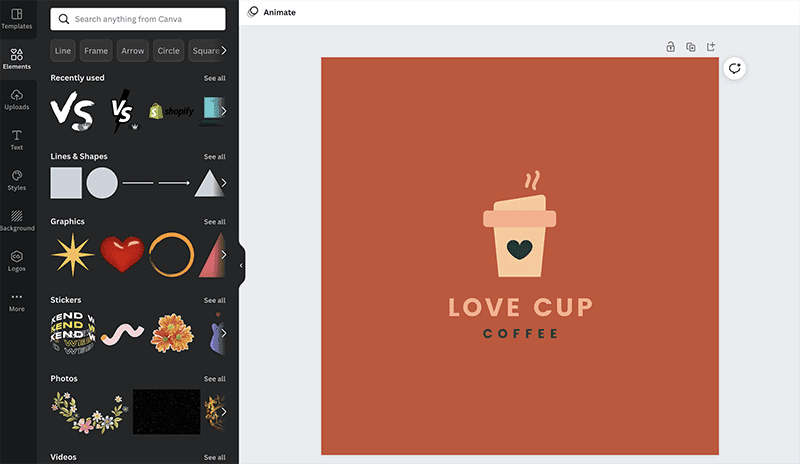
Task: Open the Templates sidebar tab
Action: (17, 19)
